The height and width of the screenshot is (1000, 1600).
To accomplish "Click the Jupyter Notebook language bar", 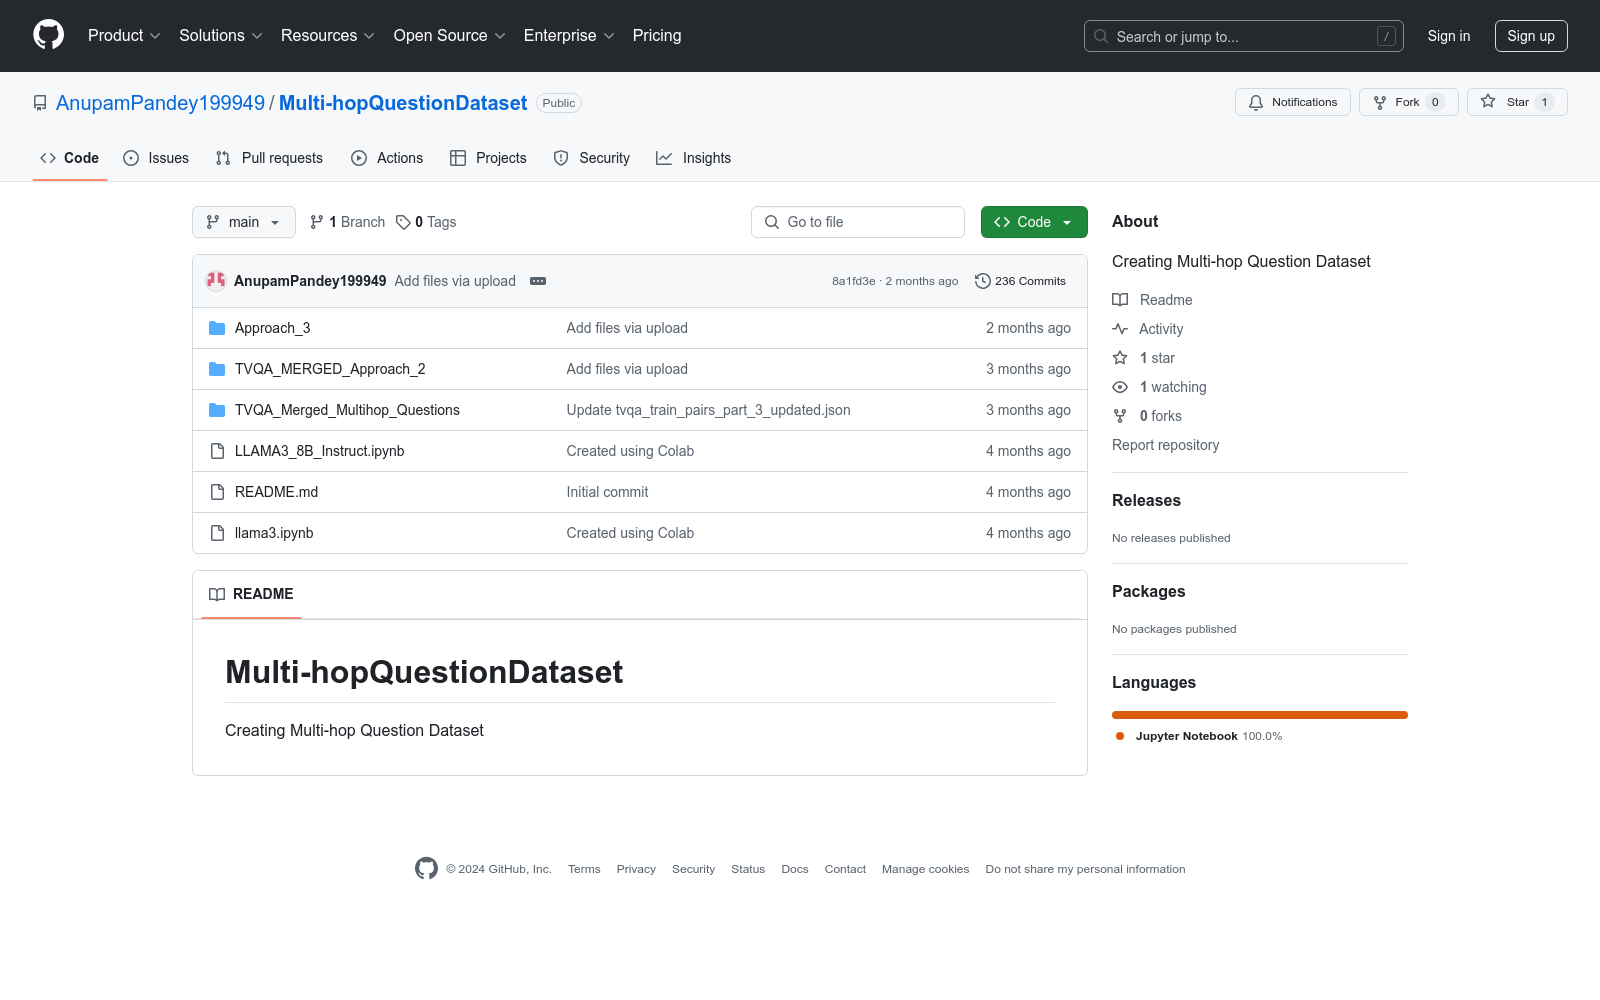I will click(1260, 715).
